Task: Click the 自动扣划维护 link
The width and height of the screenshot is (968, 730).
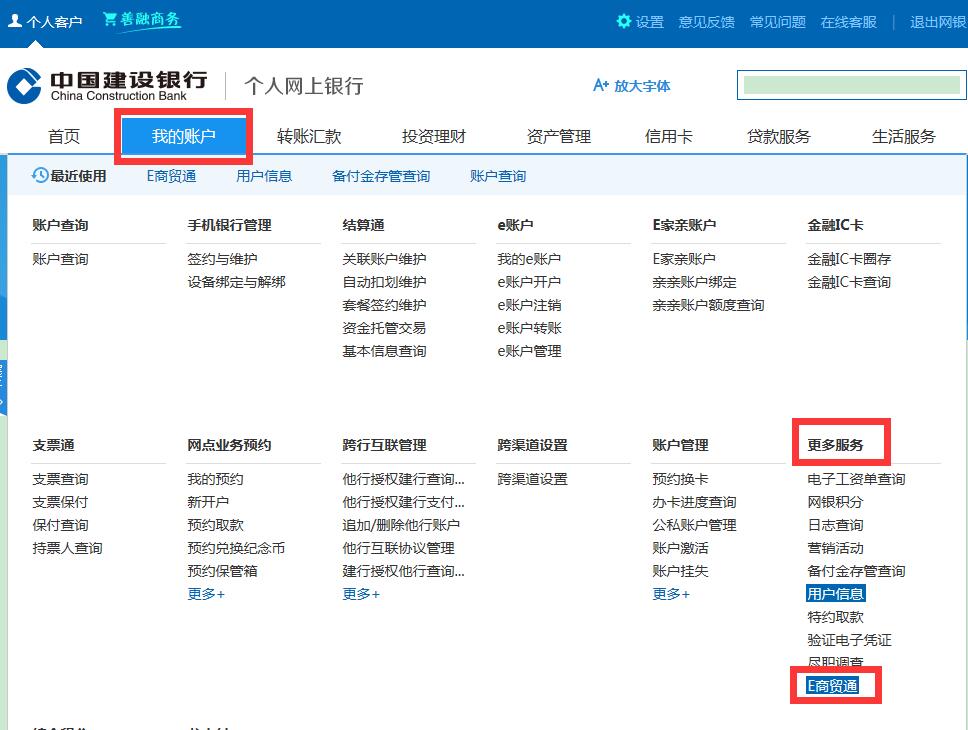Action: 385,282
